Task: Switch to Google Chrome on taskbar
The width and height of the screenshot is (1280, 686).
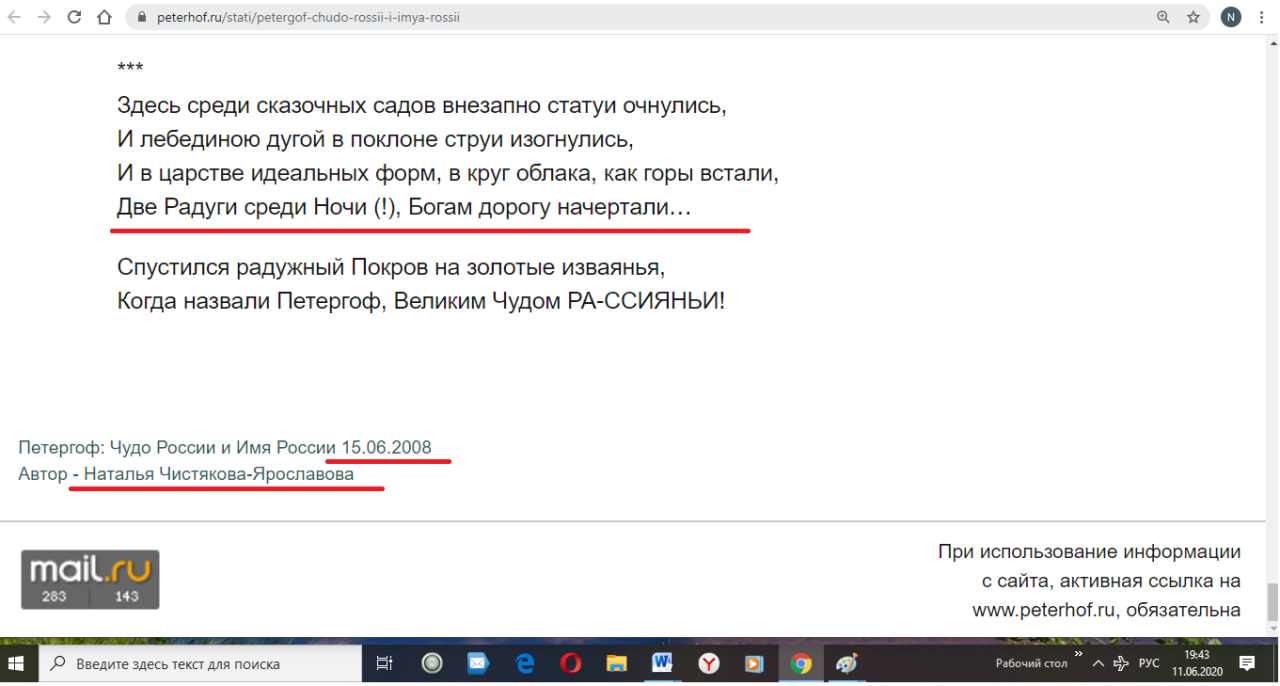Action: tap(801, 663)
